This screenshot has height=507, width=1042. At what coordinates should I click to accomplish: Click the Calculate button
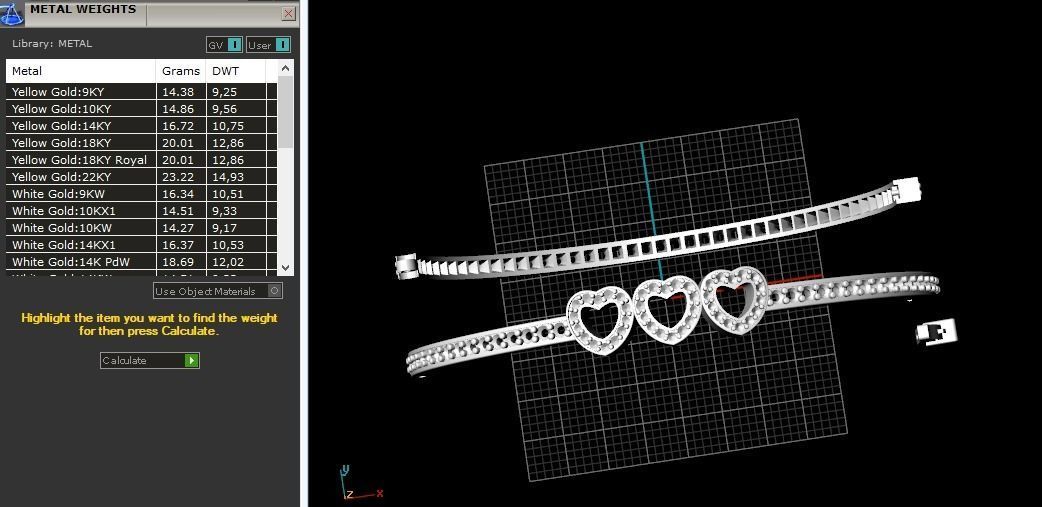[150, 360]
